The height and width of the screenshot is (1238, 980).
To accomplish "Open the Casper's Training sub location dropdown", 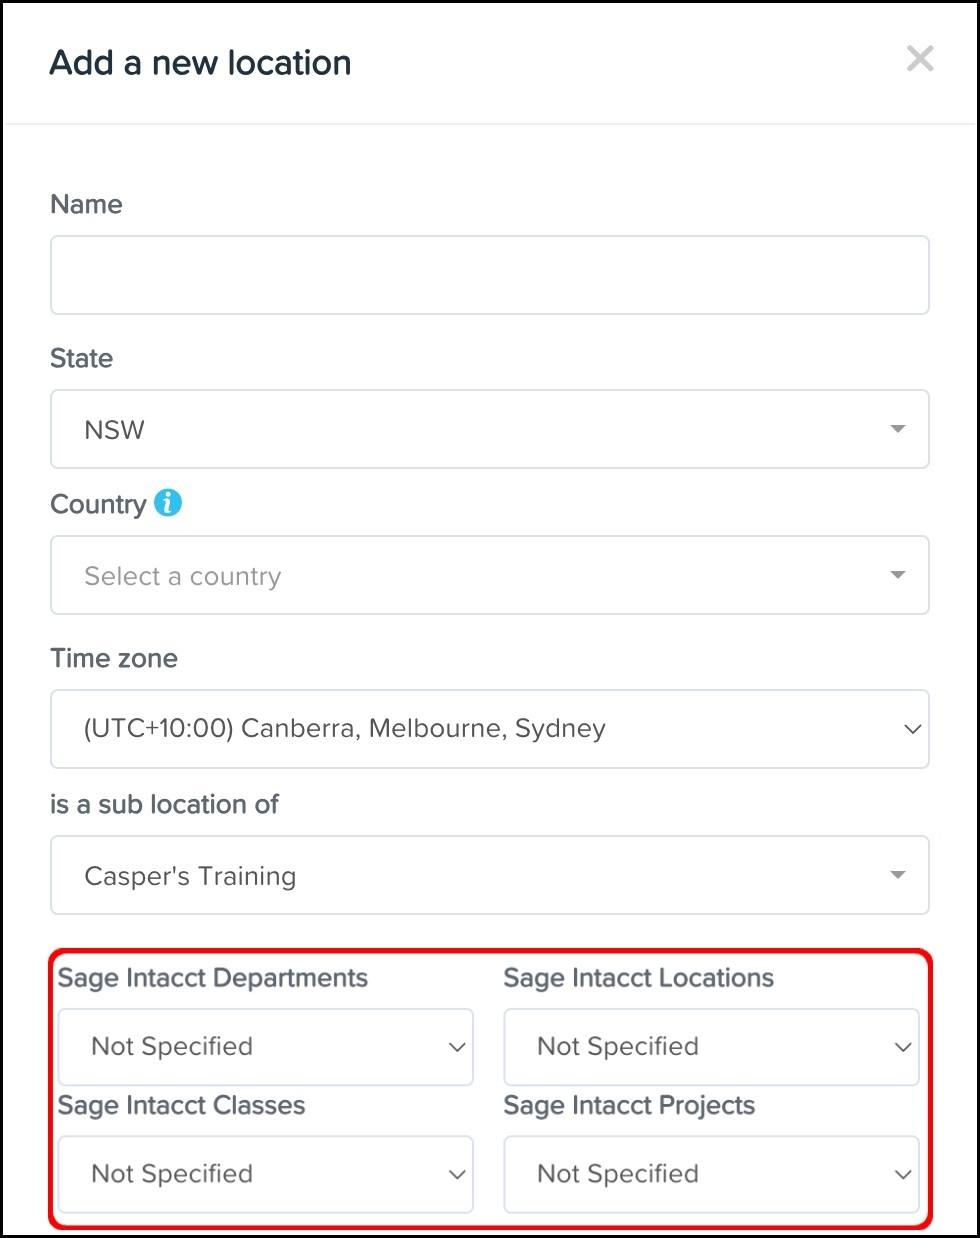I will click(x=480, y=875).
